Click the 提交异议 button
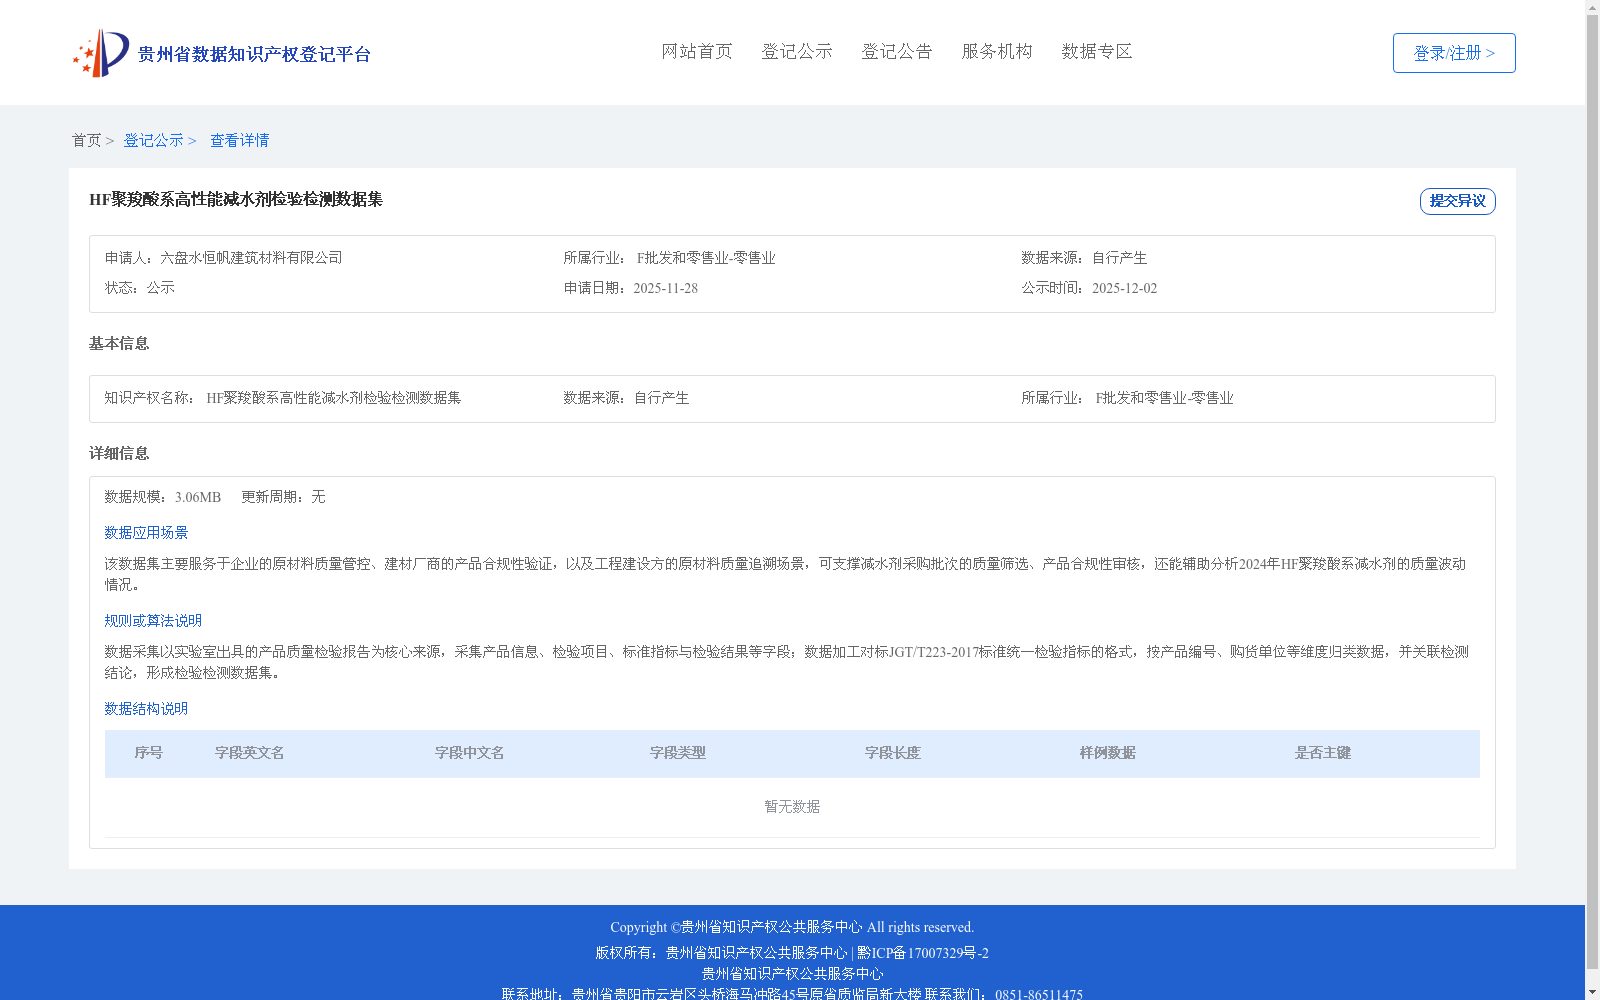Viewport: 1600px width, 1000px height. [1457, 201]
